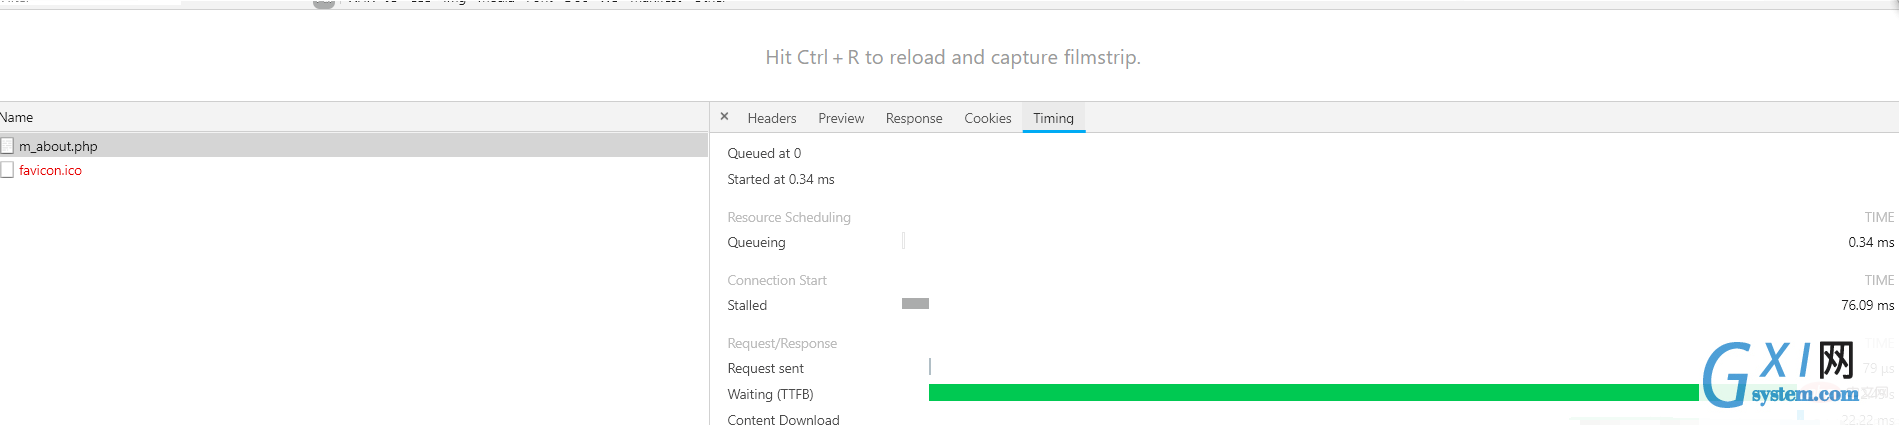Click the Stalled time value 76.09 ms
The width and height of the screenshot is (1899, 425).
click(x=1867, y=305)
